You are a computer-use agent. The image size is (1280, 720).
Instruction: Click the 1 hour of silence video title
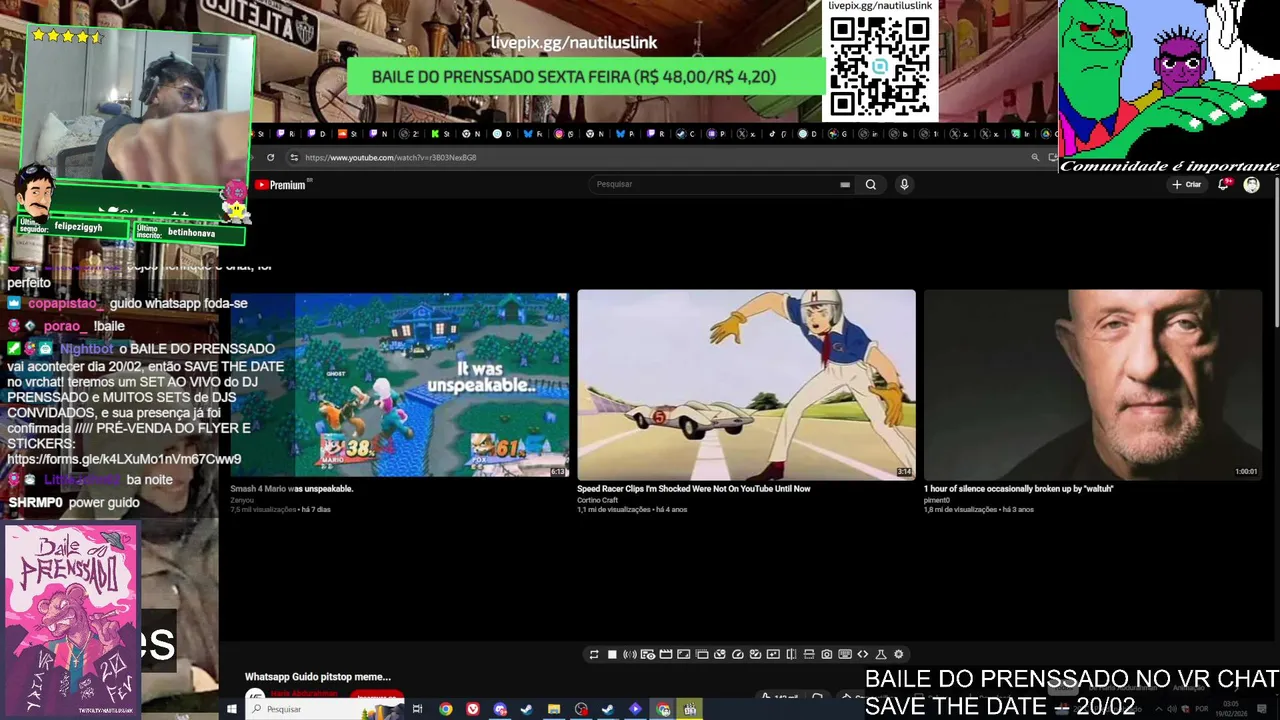(x=1018, y=489)
